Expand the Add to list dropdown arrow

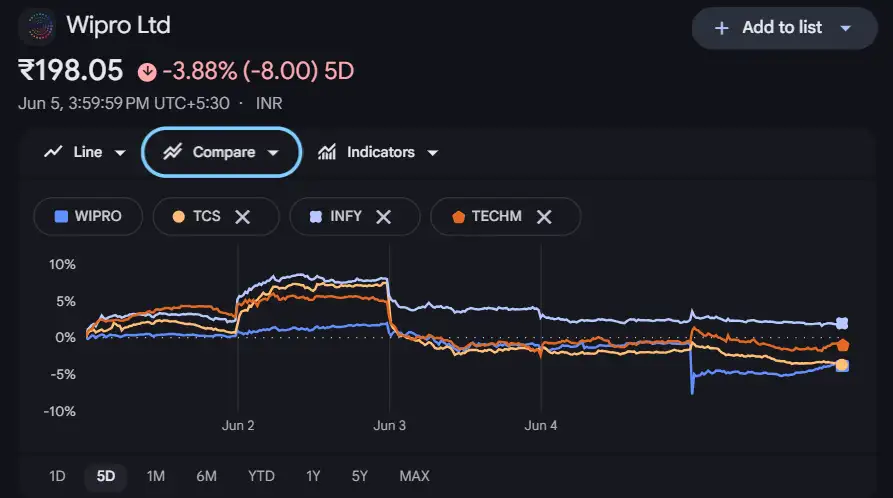point(846,28)
